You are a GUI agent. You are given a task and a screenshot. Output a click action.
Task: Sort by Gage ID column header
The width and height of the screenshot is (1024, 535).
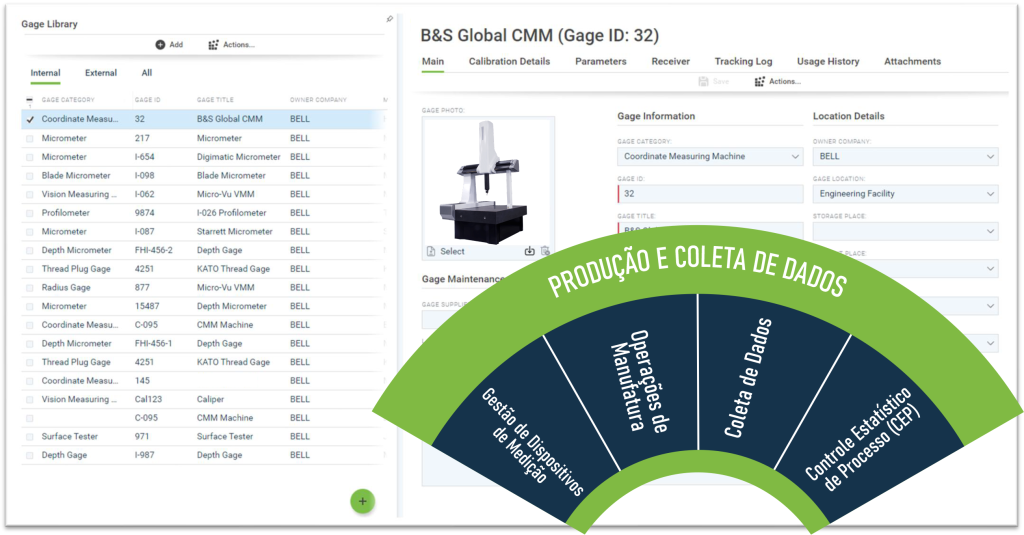(x=148, y=100)
